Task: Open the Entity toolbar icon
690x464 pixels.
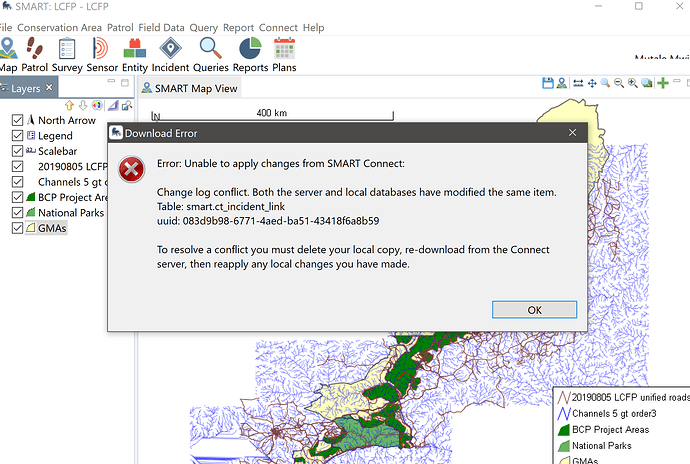Action: [x=135, y=48]
